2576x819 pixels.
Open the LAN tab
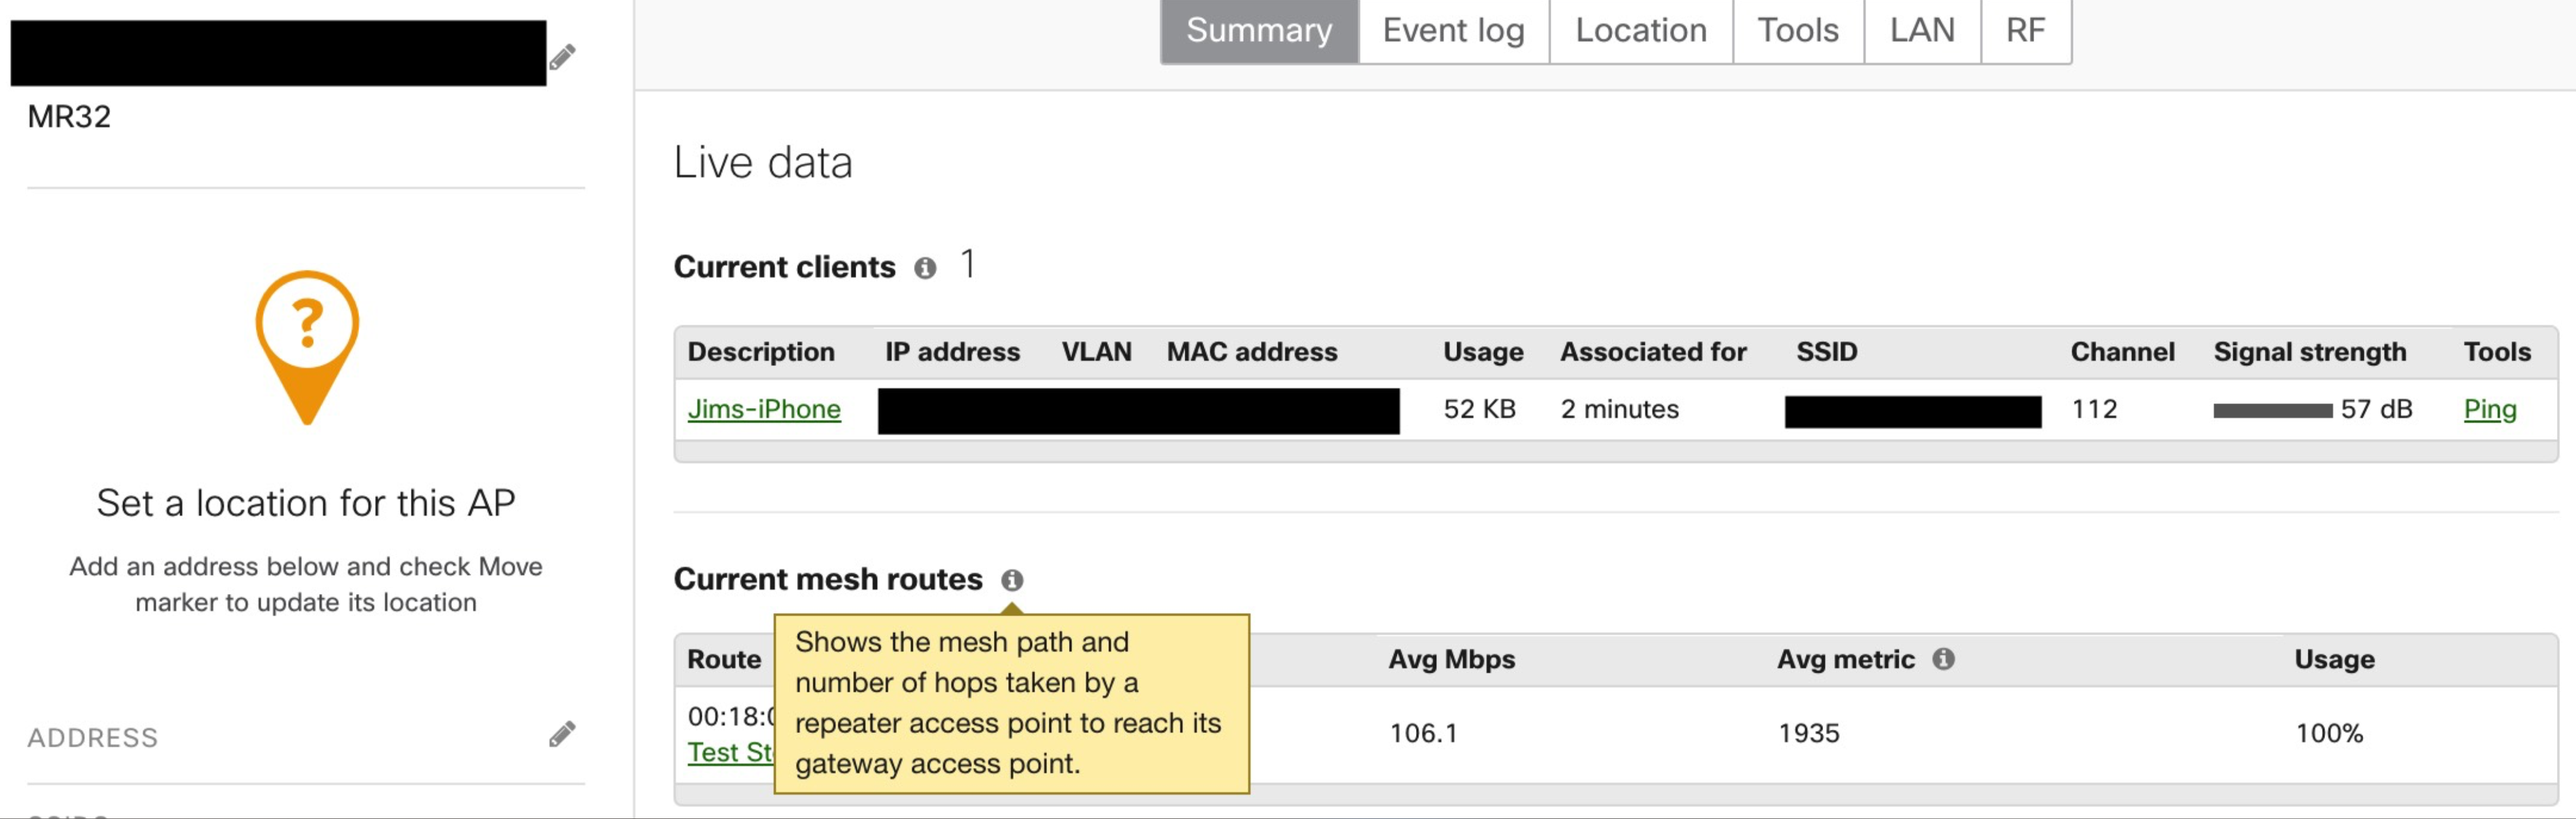coord(1921,30)
